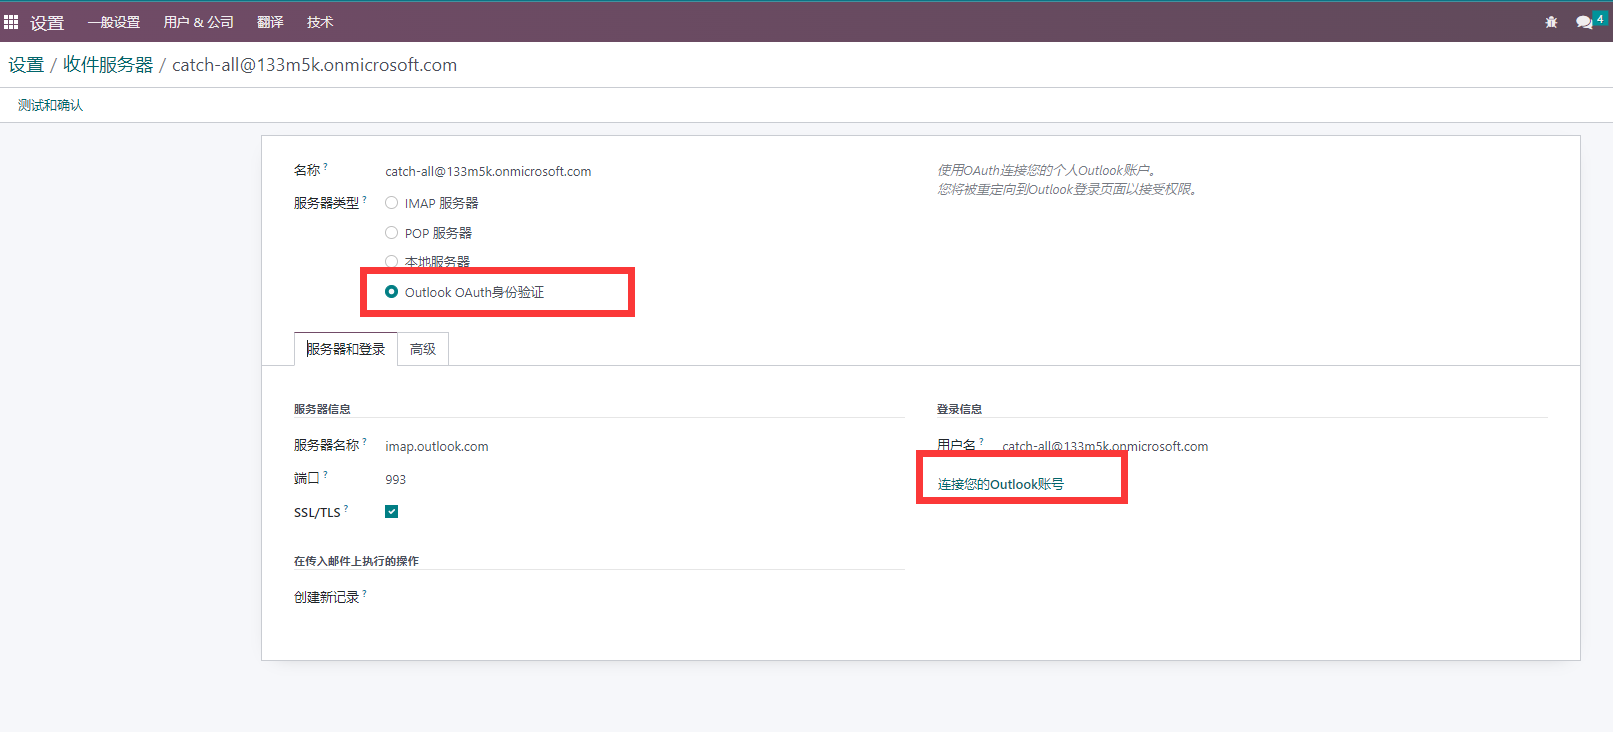Image resolution: width=1613 pixels, height=732 pixels.
Task: Click the help mark beside 服务器名称
Action: pos(364,441)
